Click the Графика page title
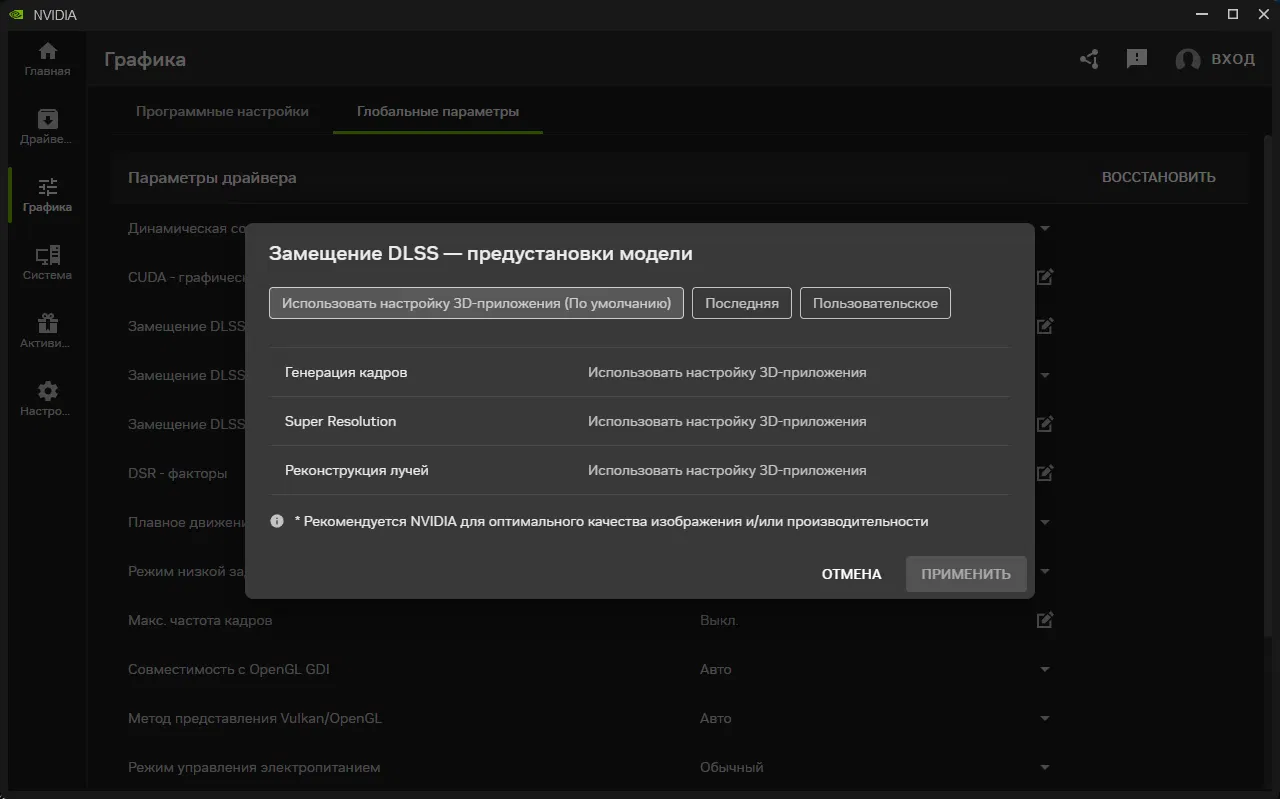The image size is (1280, 799). pos(145,59)
